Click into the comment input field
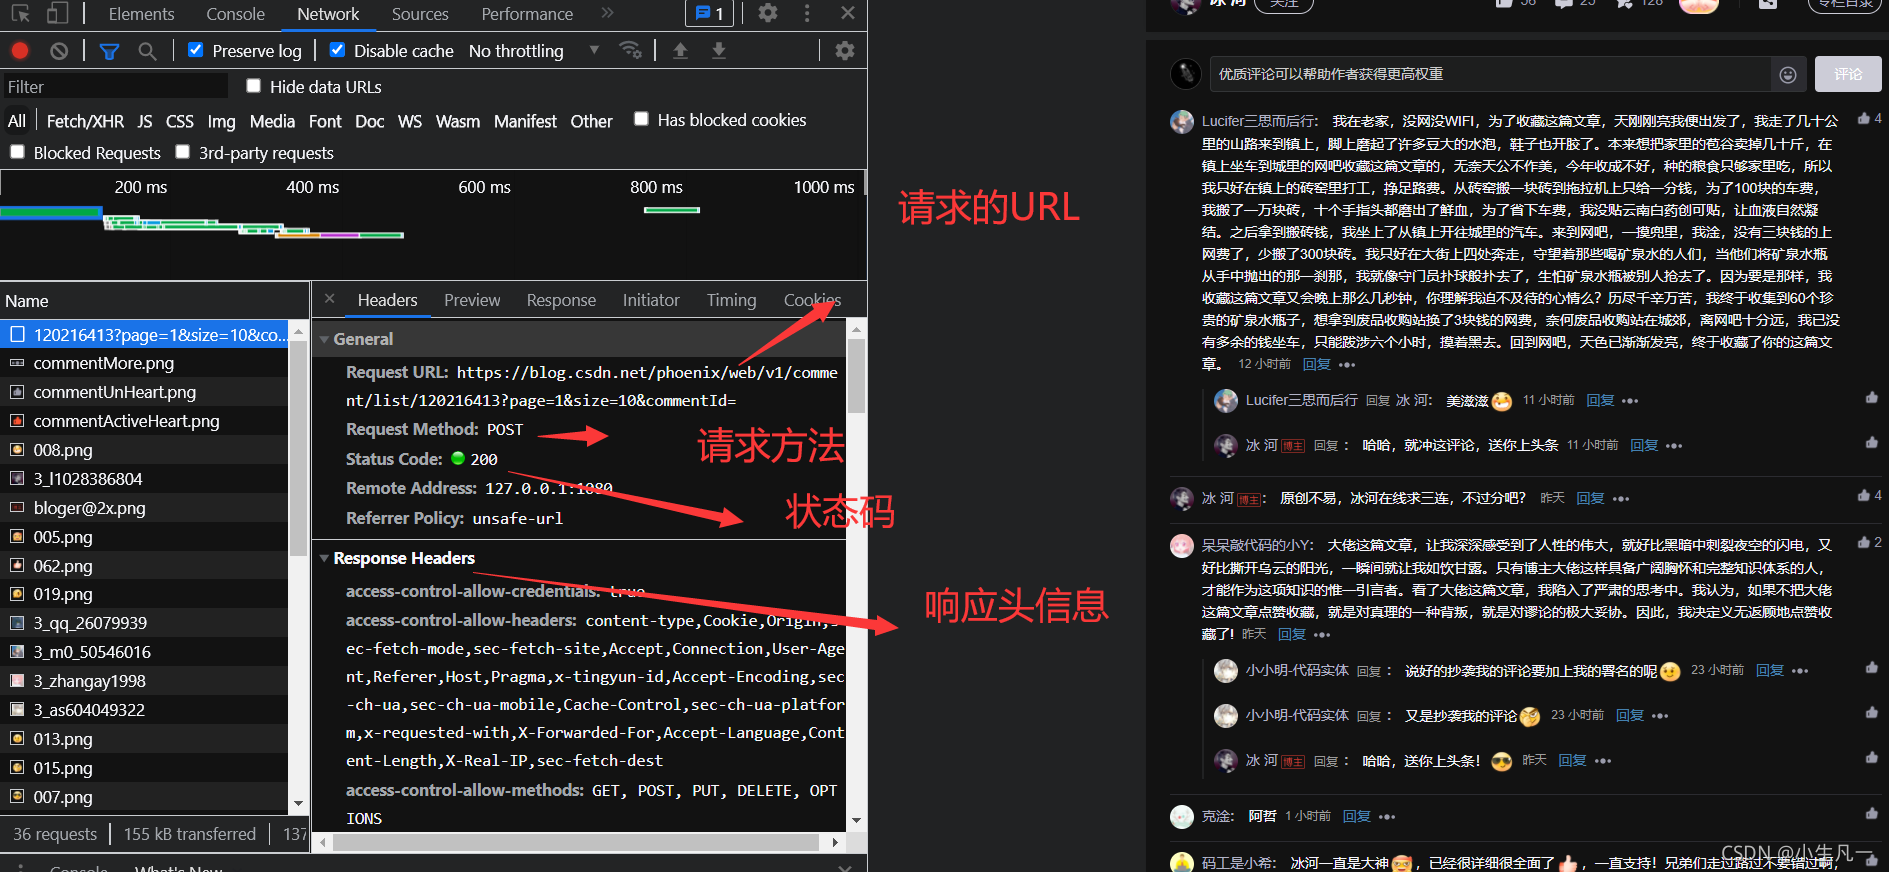This screenshot has height=872, width=1889. (x=1490, y=74)
